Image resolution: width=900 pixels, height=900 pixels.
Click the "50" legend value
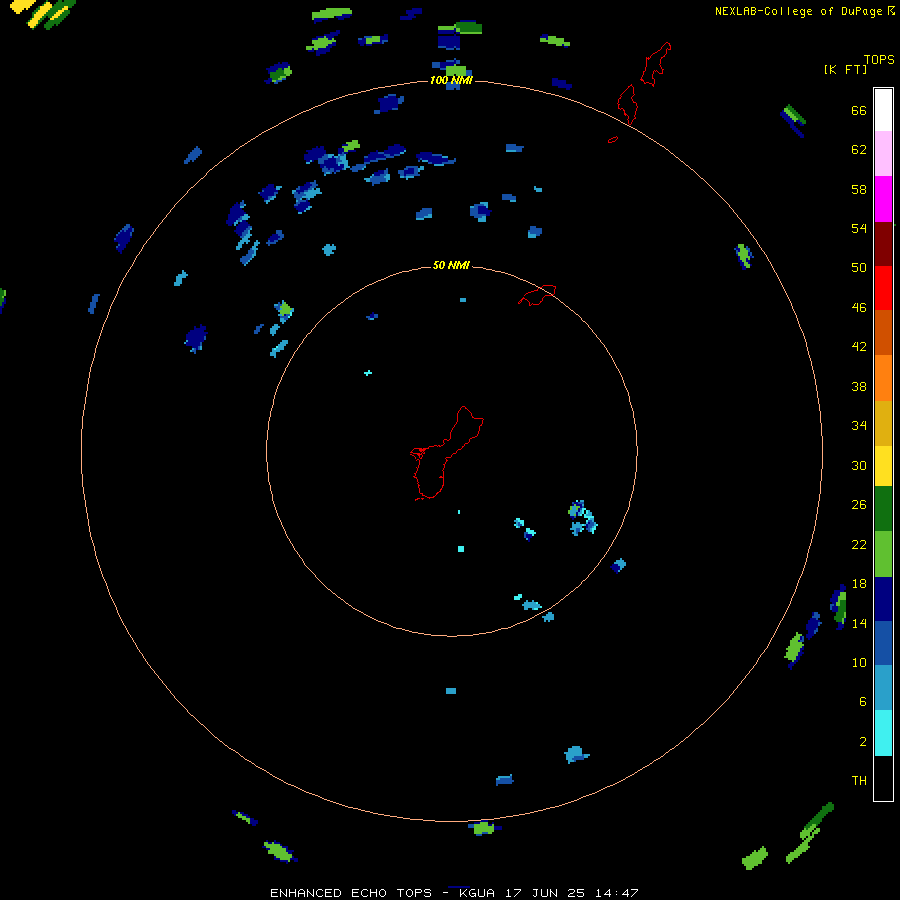(859, 268)
